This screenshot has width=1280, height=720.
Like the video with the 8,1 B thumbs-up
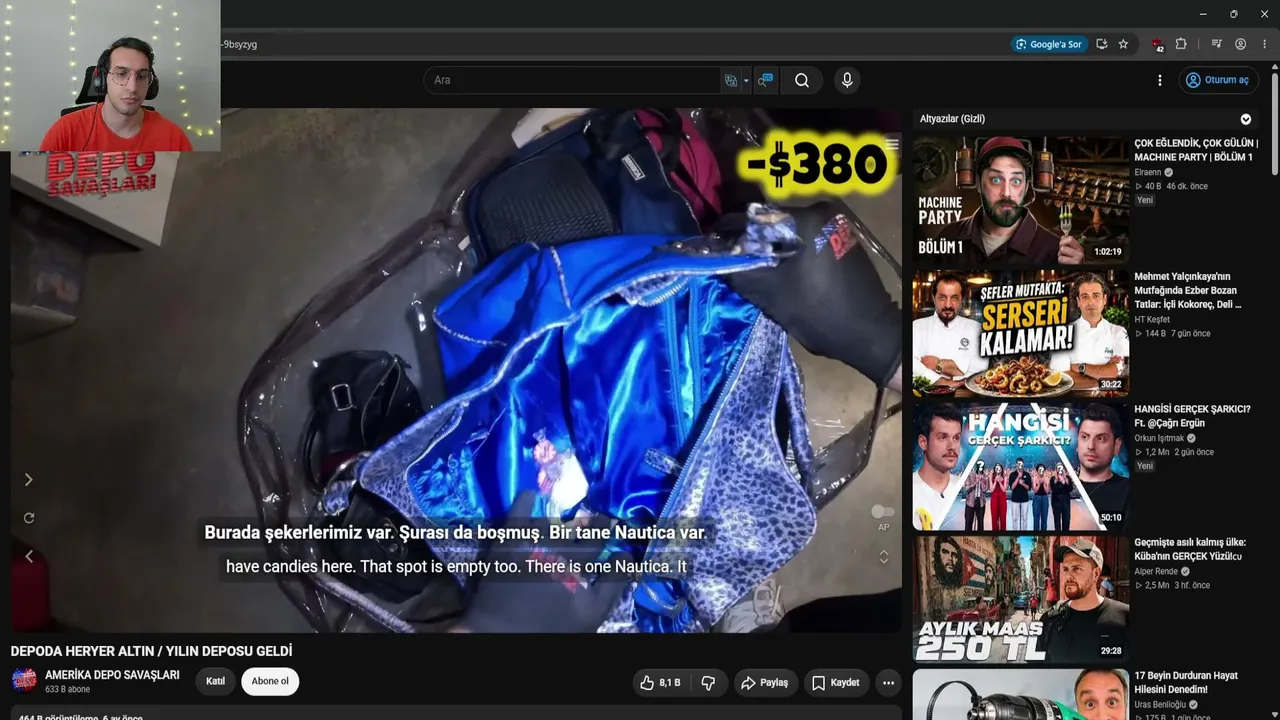pos(660,683)
